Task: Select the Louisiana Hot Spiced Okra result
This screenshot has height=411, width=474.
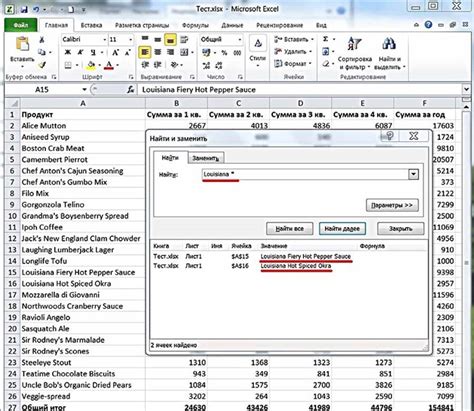Action: (296, 266)
